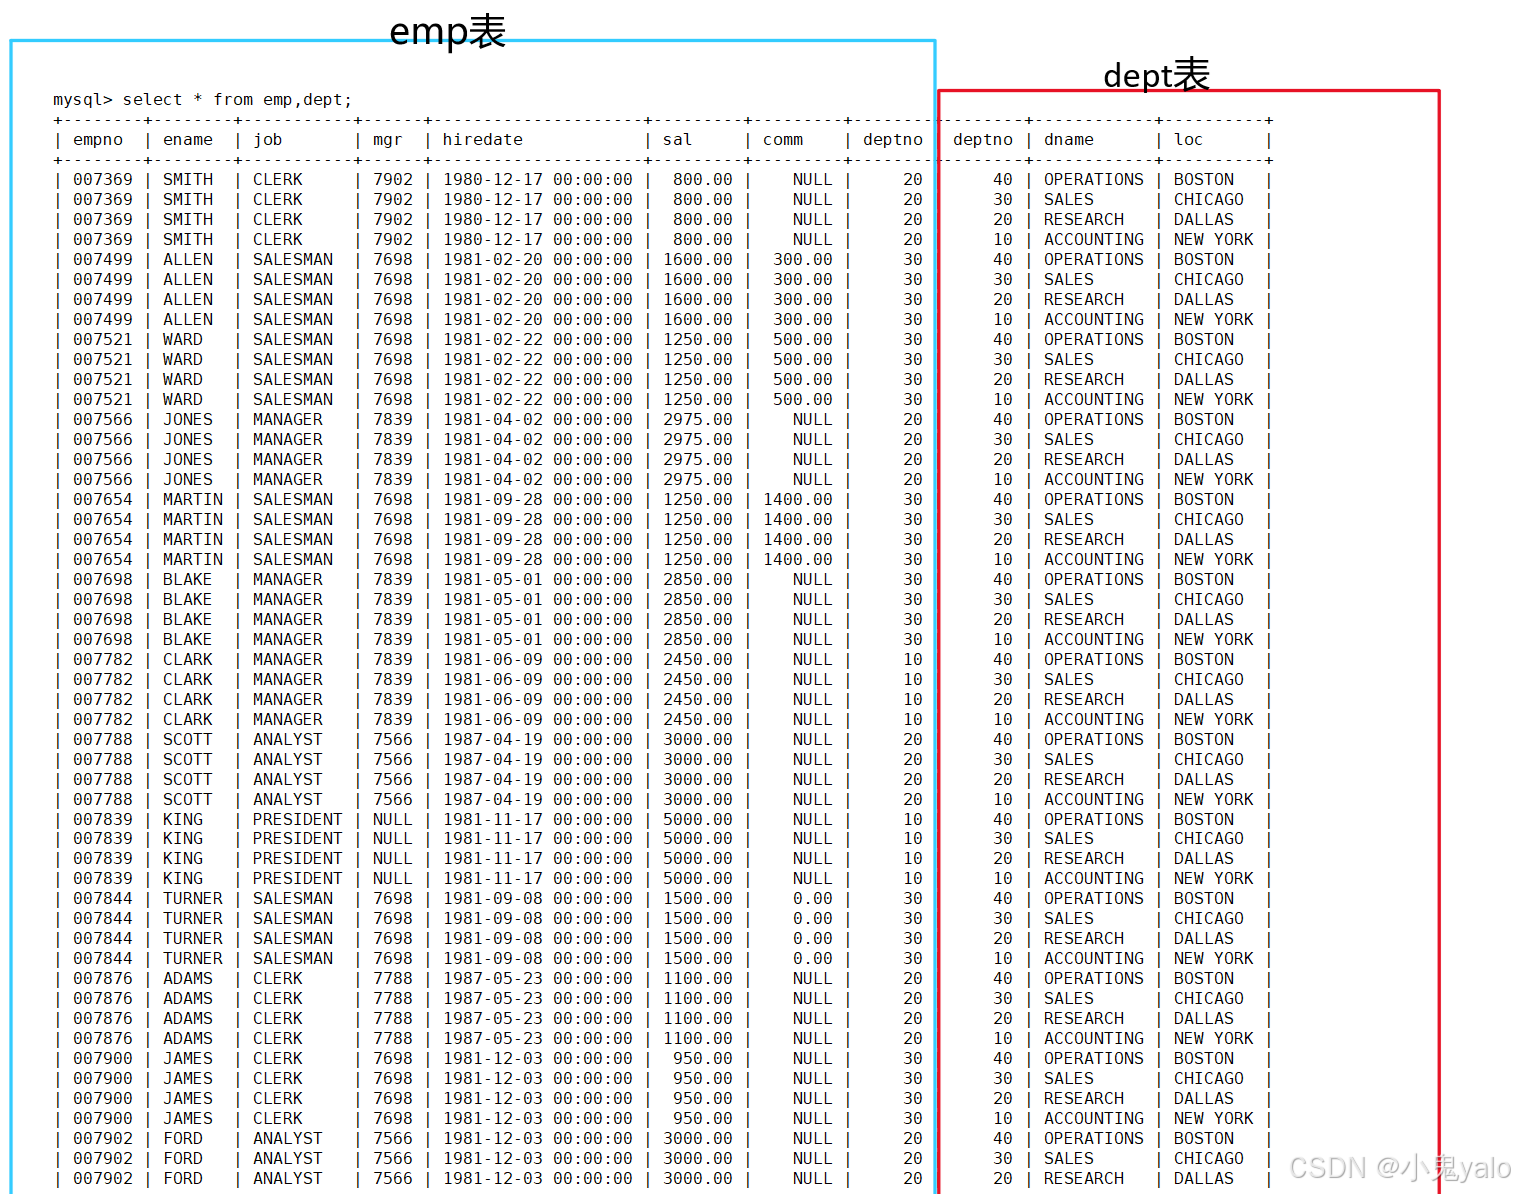Screen dimensions: 1515x1194
Task: Click CHICAGO in KING's SALES row
Action: click(1209, 839)
